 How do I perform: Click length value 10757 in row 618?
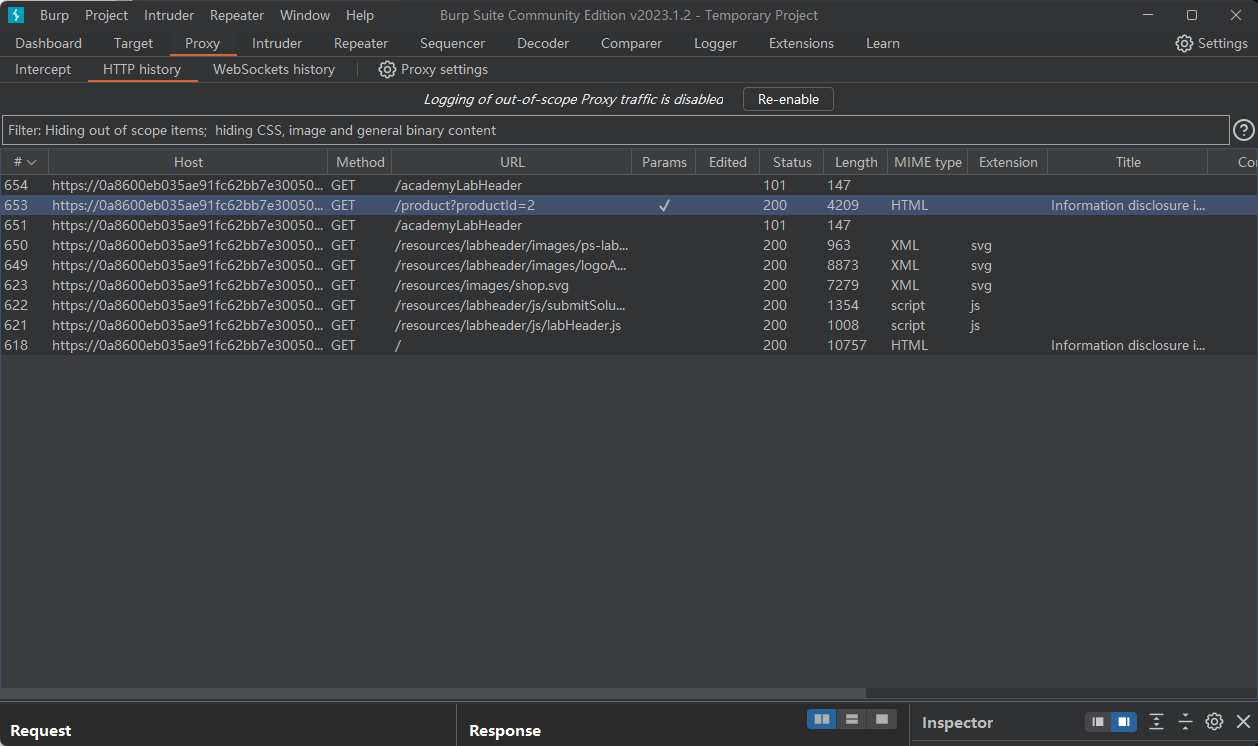[x=847, y=345]
